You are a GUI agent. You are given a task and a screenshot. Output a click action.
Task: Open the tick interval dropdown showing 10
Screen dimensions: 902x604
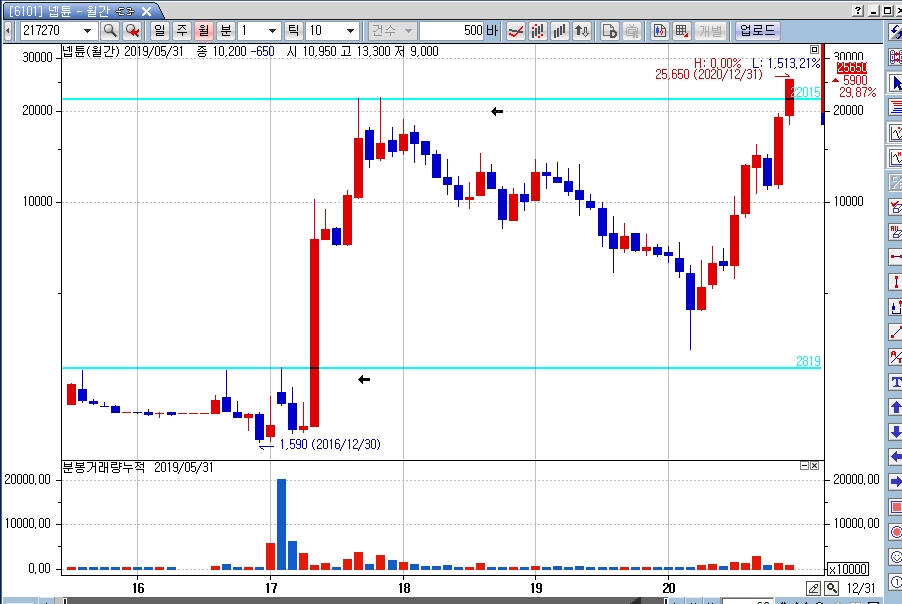[349, 31]
